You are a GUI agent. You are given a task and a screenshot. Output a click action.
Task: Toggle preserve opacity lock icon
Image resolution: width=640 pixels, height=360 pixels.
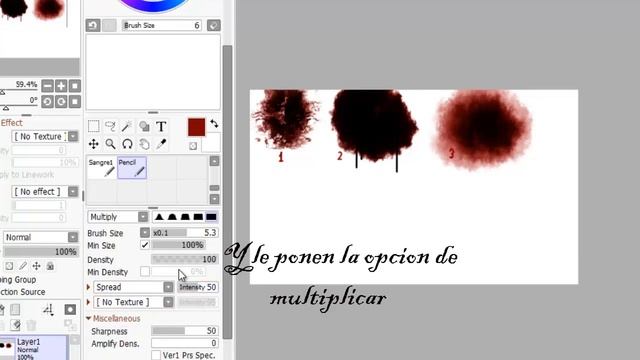[x=9, y=266]
